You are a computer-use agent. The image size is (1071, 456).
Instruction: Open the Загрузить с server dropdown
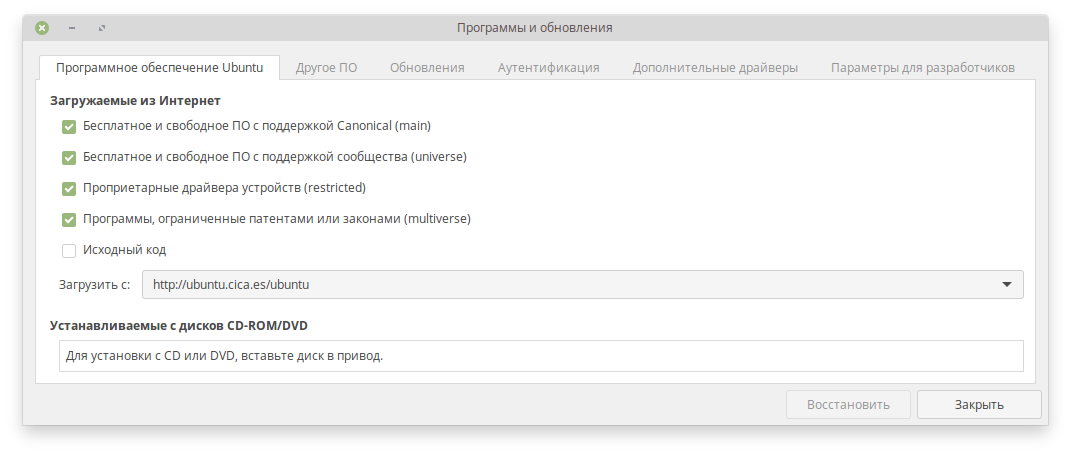pyautogui.click(x=583, y=285)
